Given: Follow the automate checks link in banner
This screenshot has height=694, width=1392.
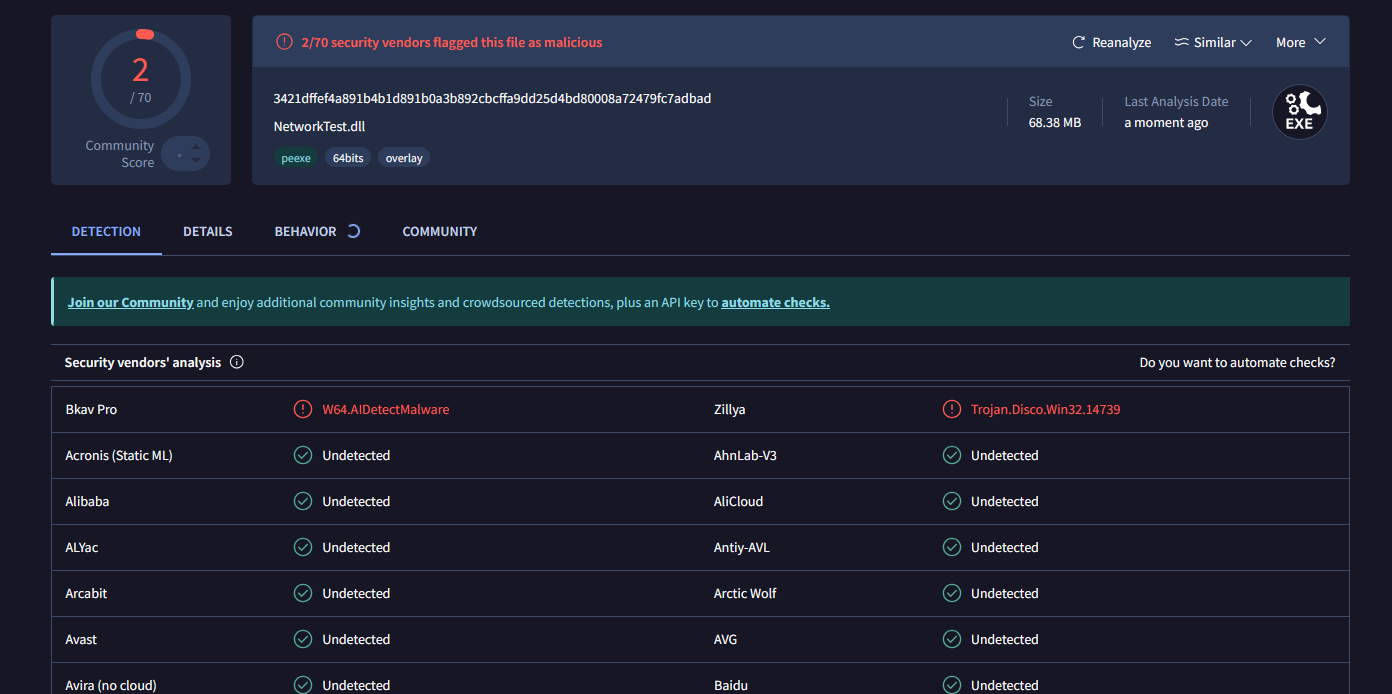Looking at the screenshot, I should [x=775, y=302].
